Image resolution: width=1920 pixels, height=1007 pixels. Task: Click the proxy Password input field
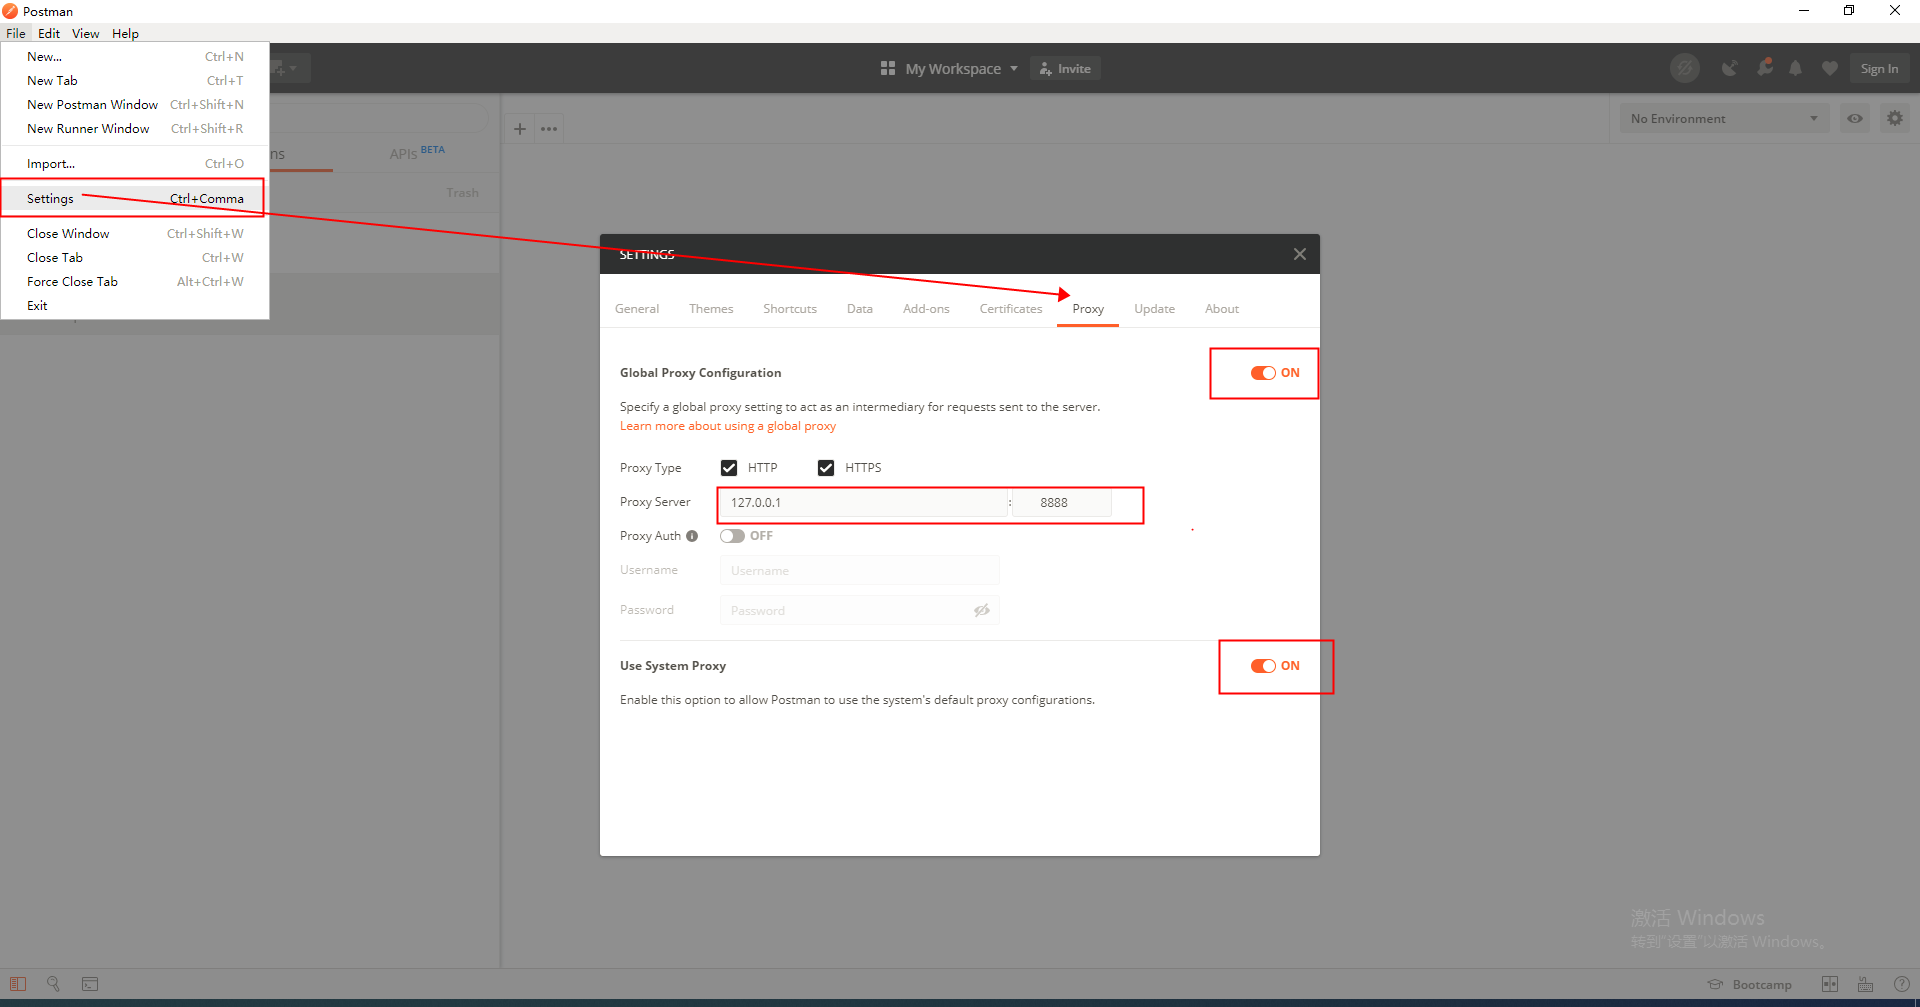tap(859, 610)
